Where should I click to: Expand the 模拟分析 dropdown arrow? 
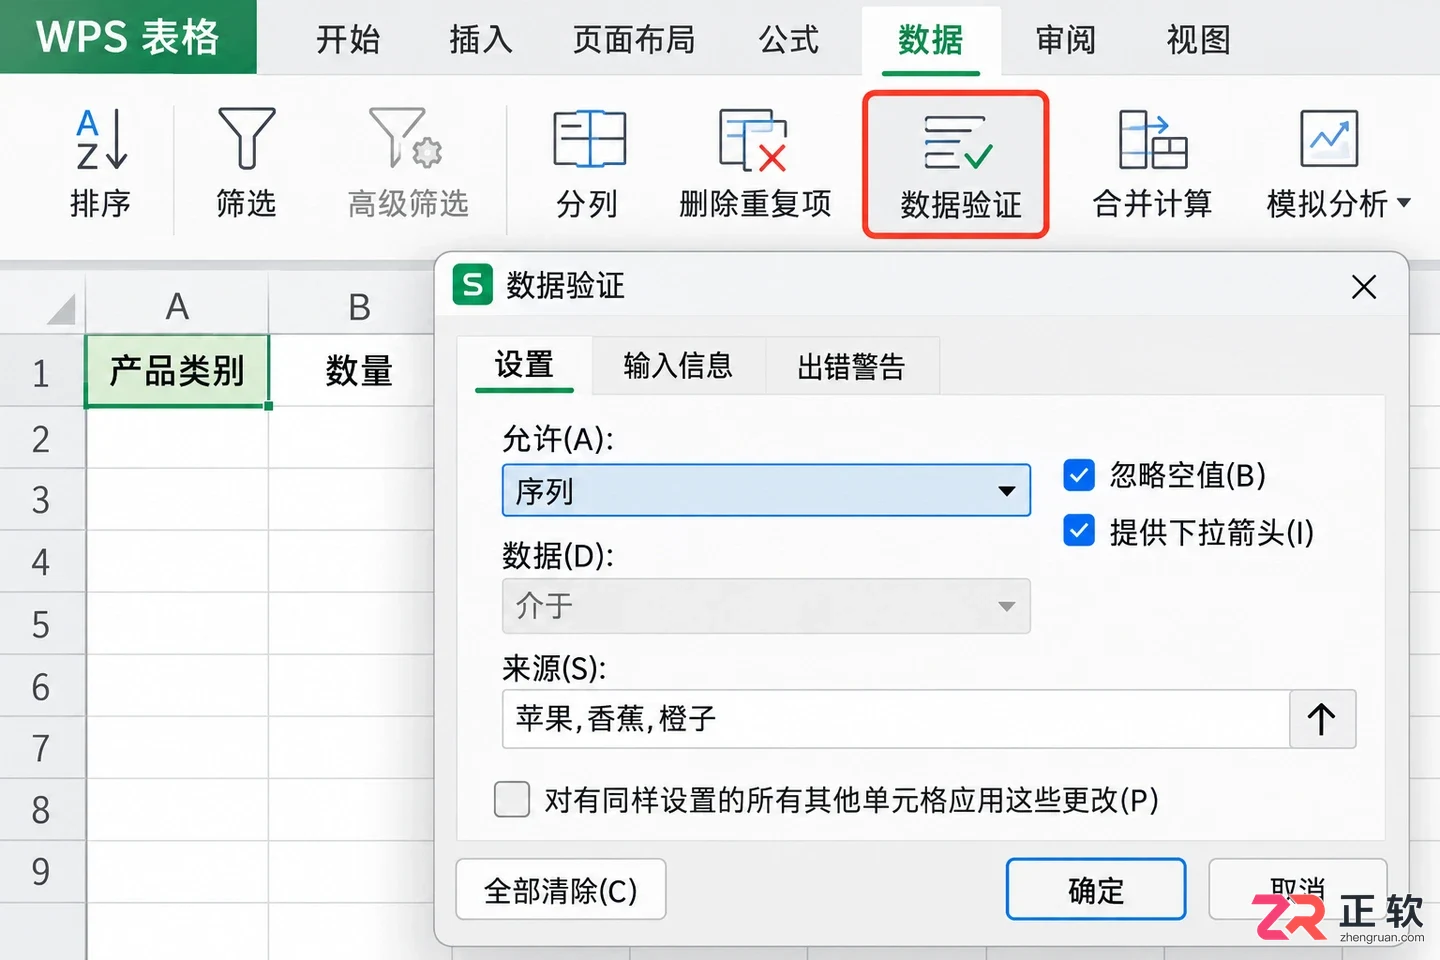(1404, 203)
